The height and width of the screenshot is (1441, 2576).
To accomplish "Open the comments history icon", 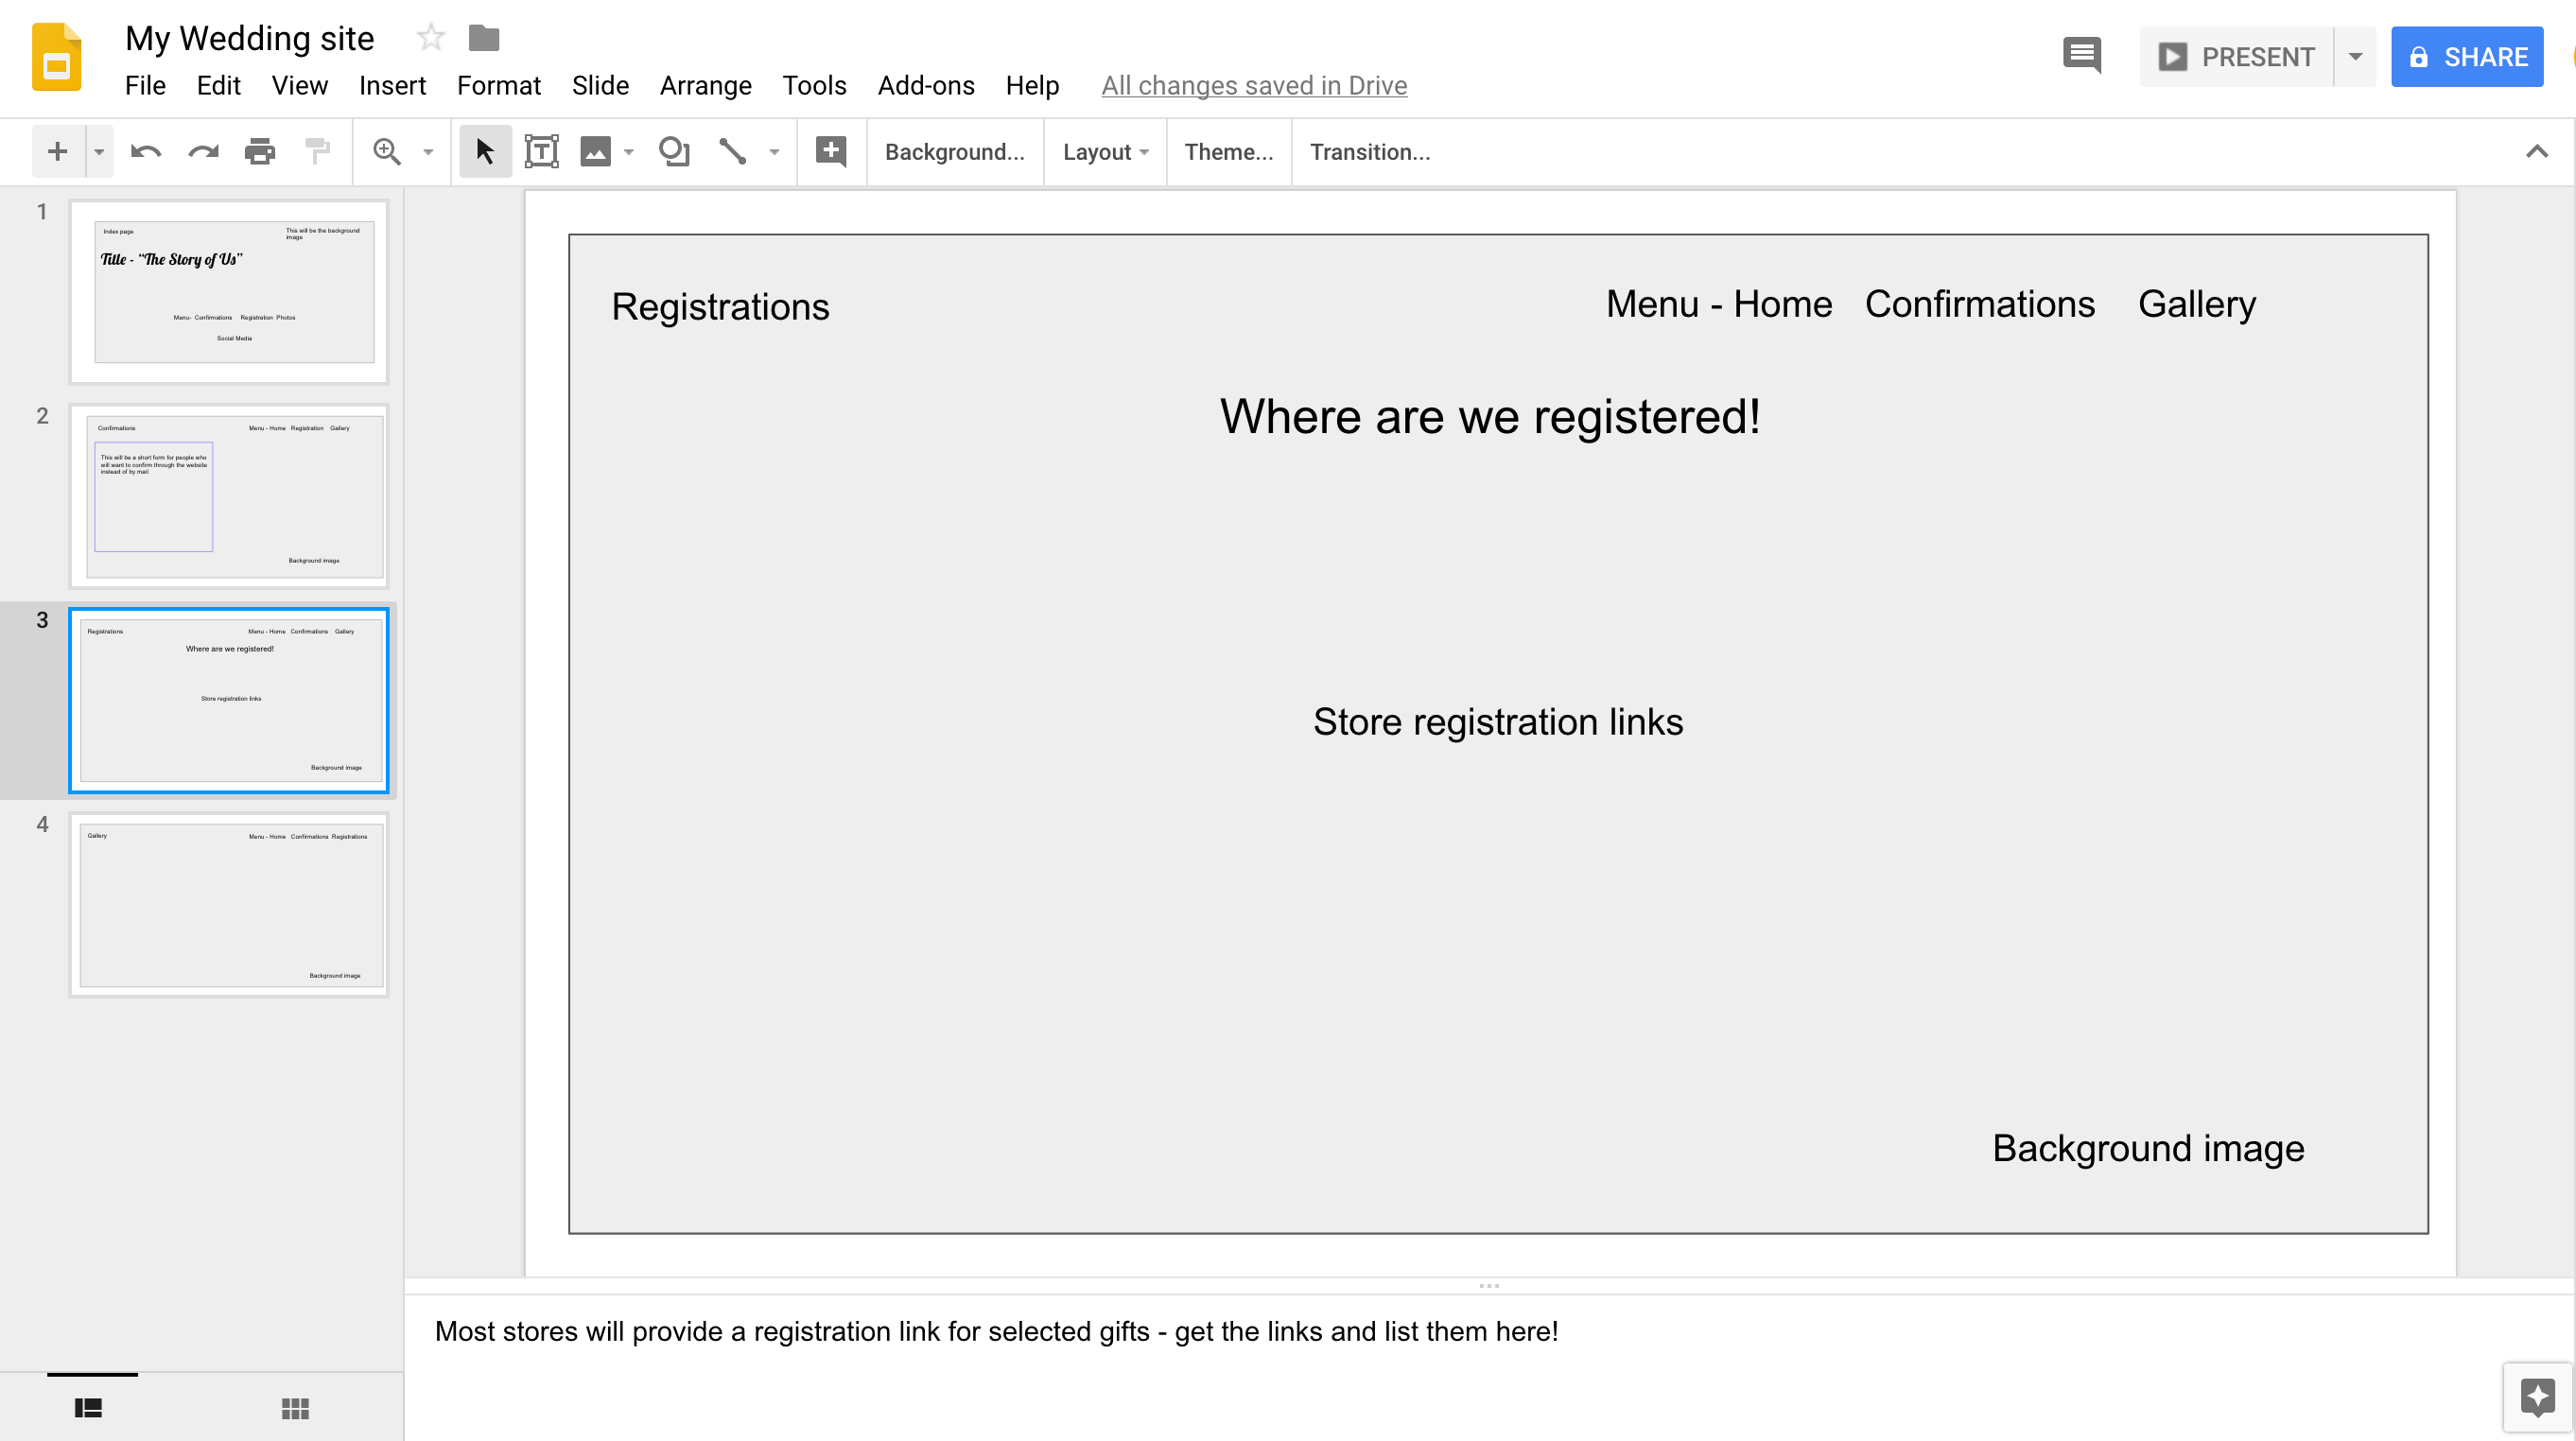I will [x=2081, y=56].
